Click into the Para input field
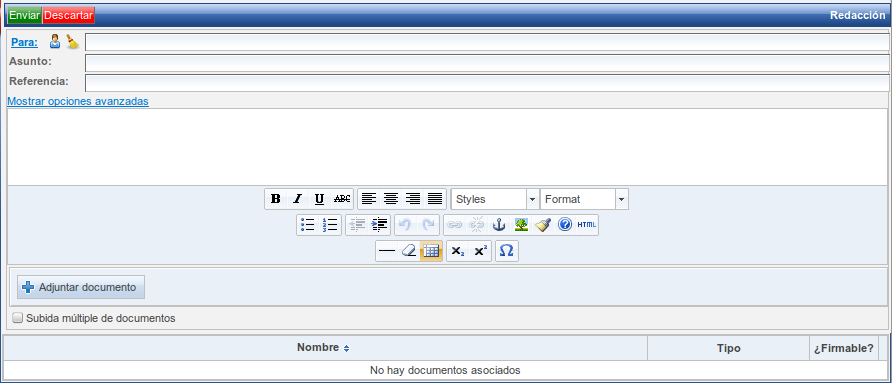 [487, 43]
